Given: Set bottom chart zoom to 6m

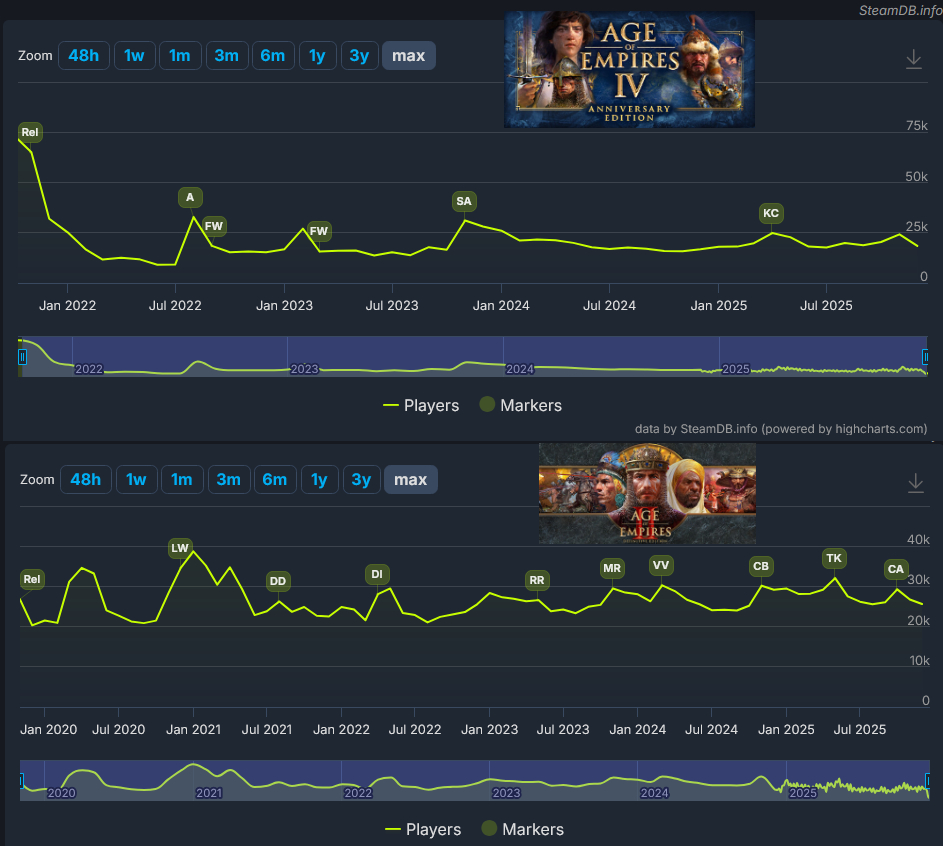Looking at the screenshot, I should coord(274,480).
